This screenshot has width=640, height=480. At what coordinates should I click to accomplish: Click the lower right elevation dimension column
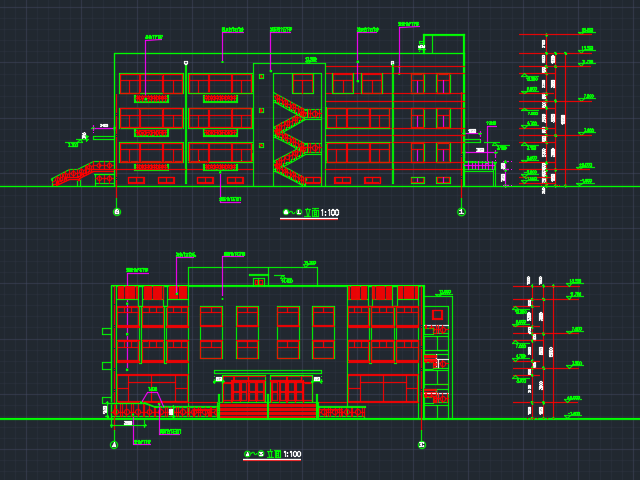pyautogui.click(x=538, y=345)
